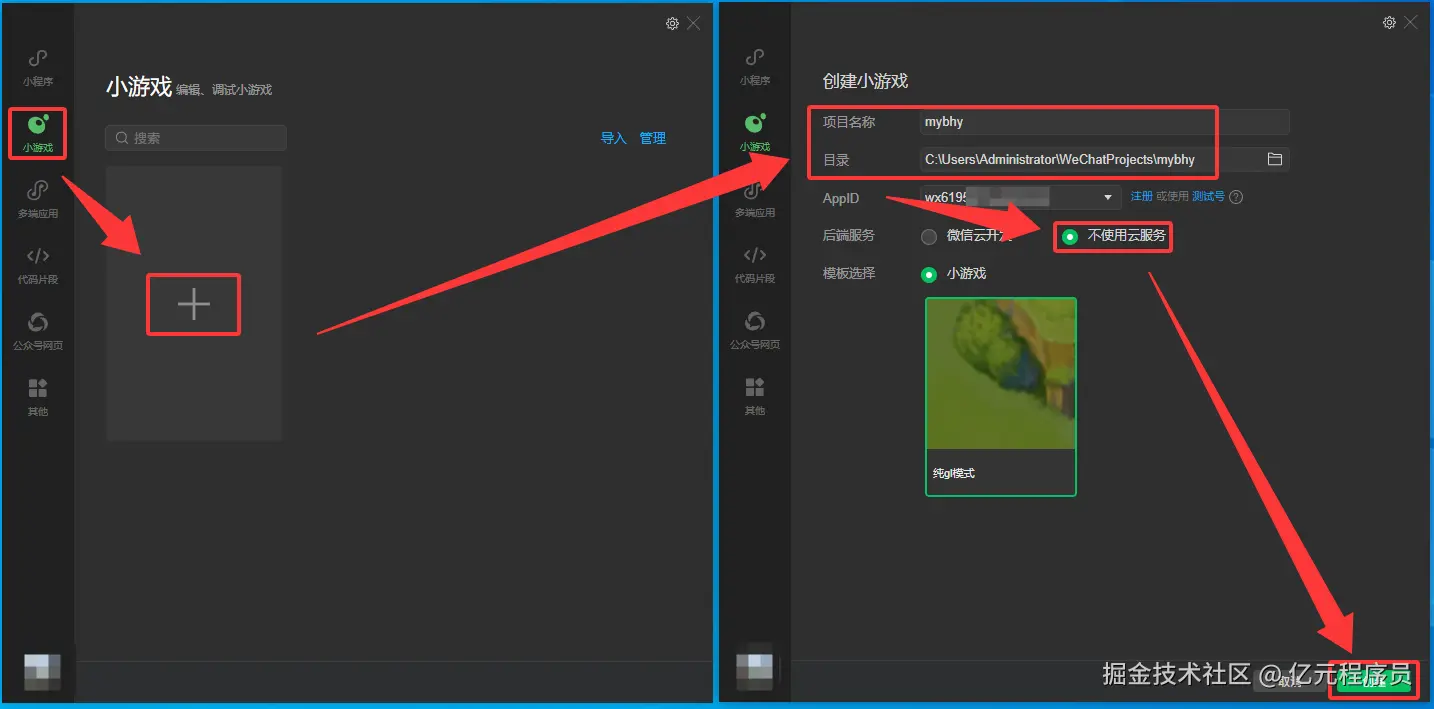Click 管理 link in project list
The image size is (1434, 709).
653,138
